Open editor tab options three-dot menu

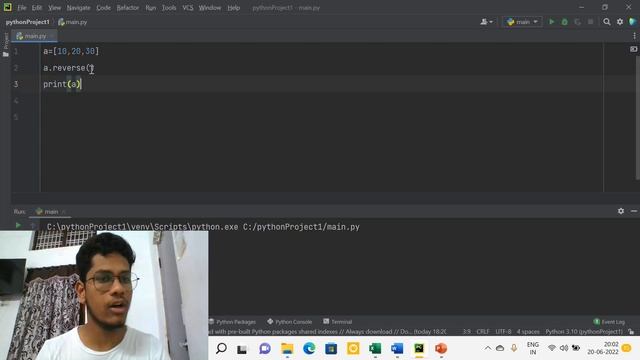[634, 36]
